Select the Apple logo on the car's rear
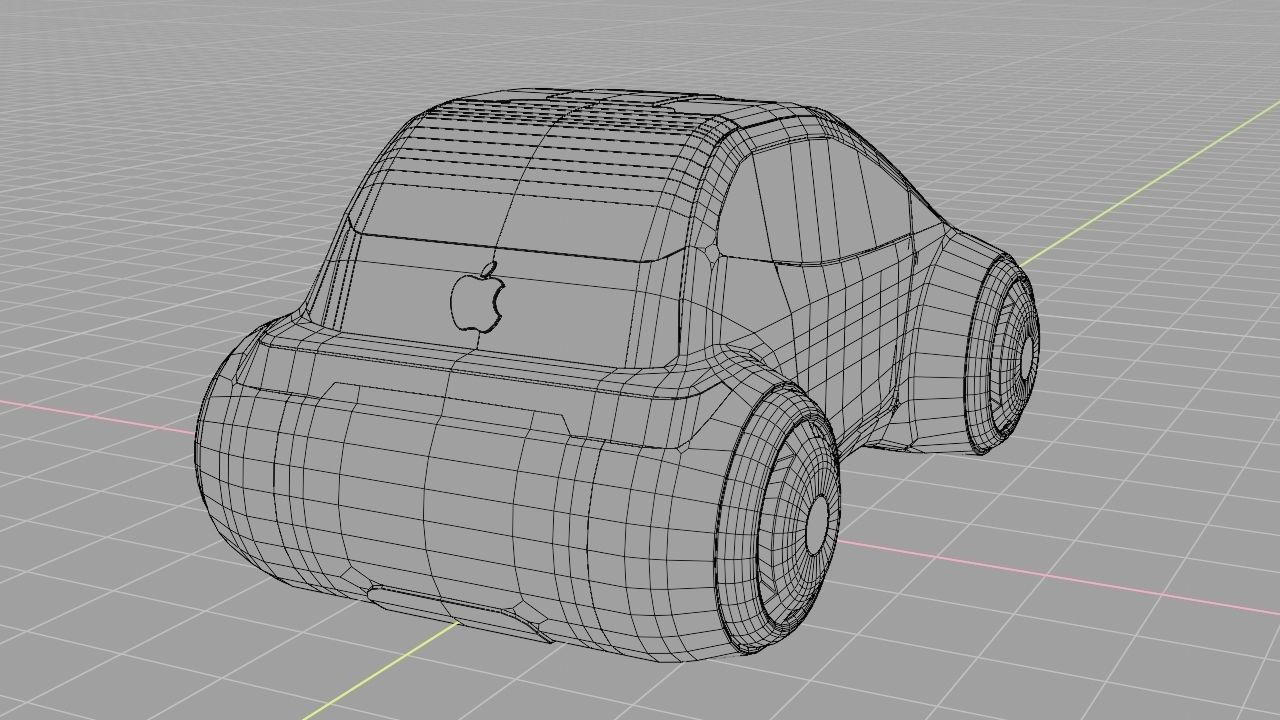 [478, 297]
